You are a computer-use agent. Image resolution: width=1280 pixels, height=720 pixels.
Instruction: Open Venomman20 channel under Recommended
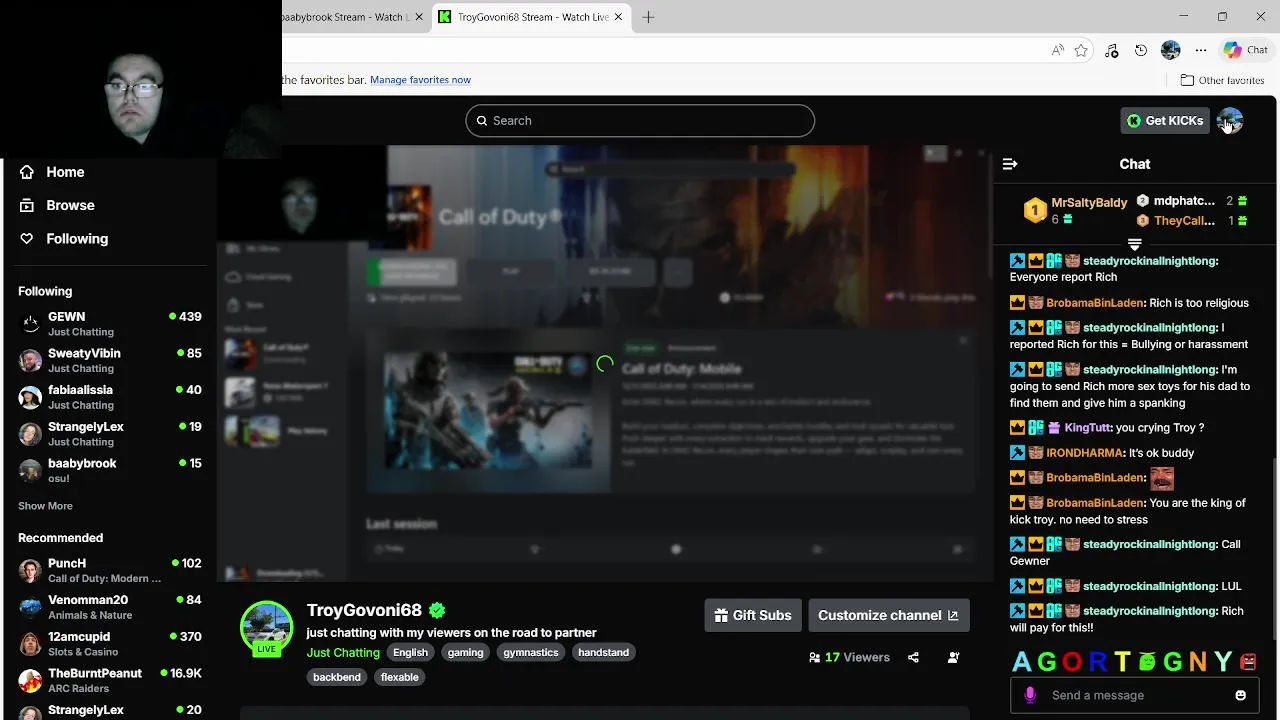coord(110,607)
